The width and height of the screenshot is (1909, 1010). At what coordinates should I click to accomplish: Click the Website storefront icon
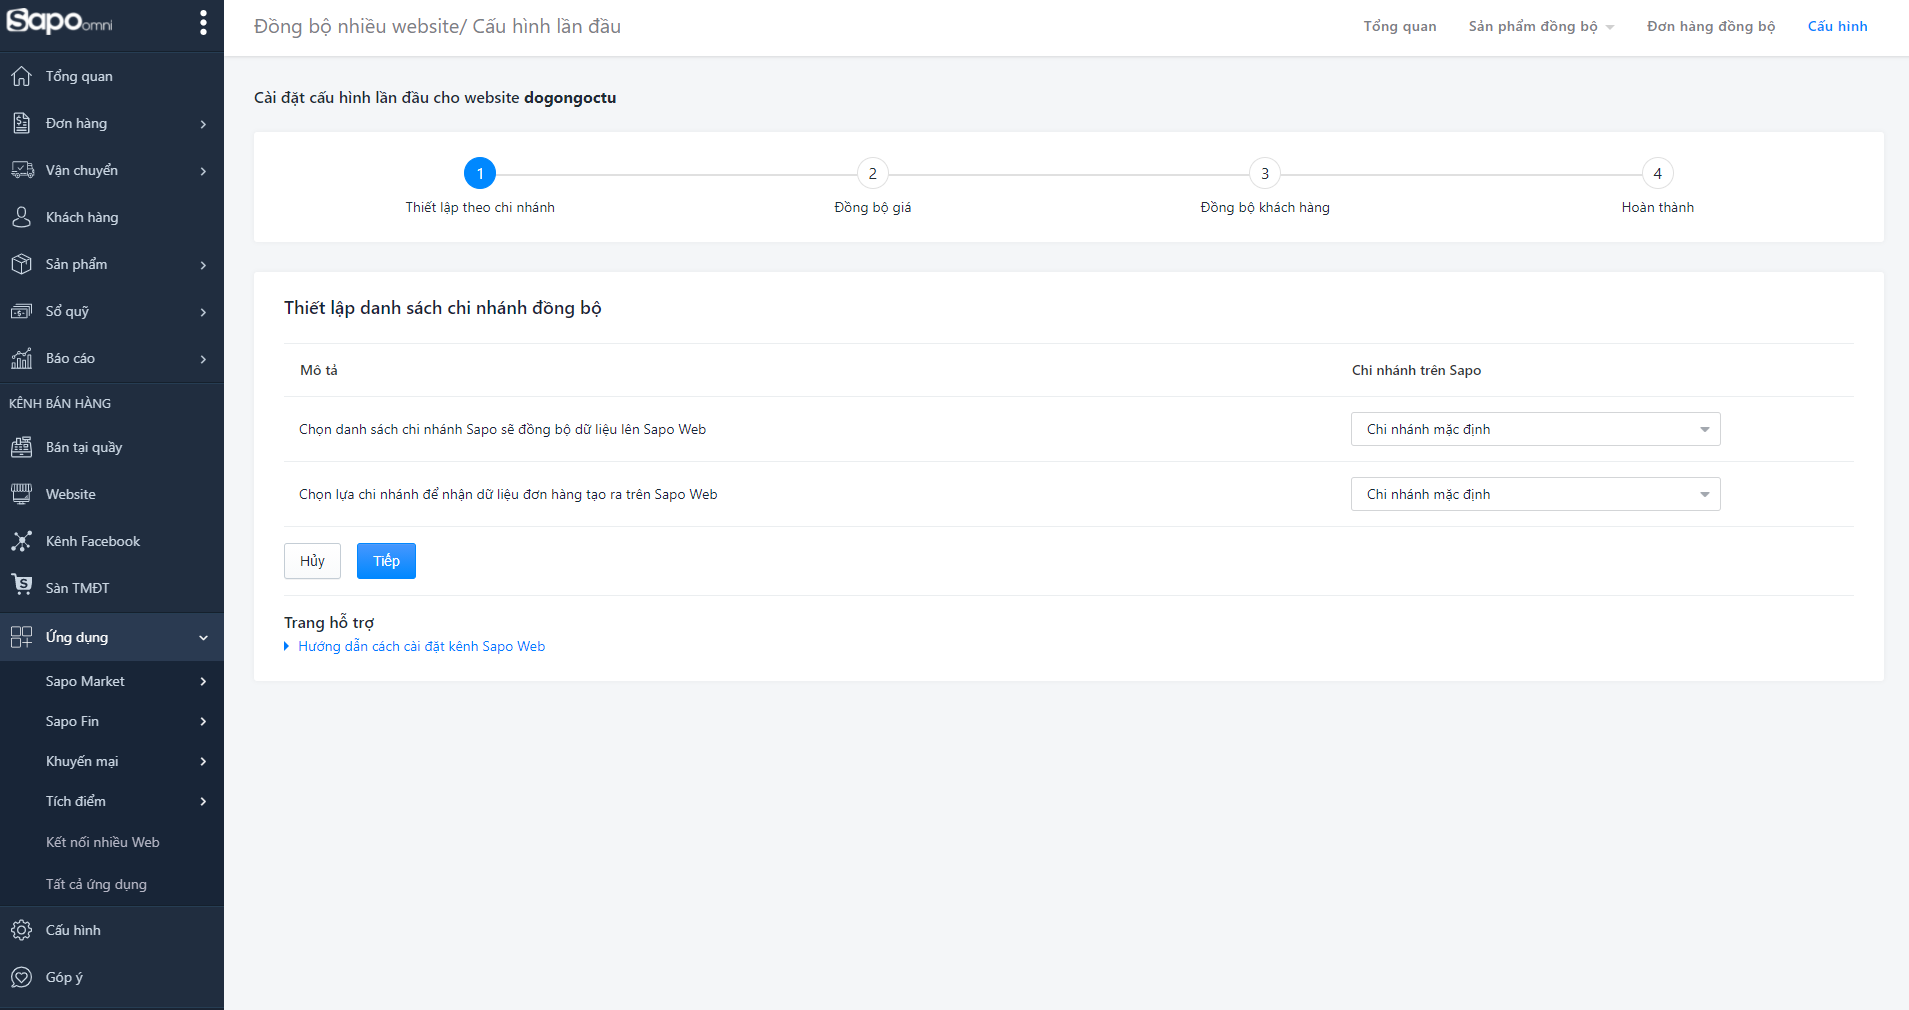pyautogui.click(x=21, y=494)
